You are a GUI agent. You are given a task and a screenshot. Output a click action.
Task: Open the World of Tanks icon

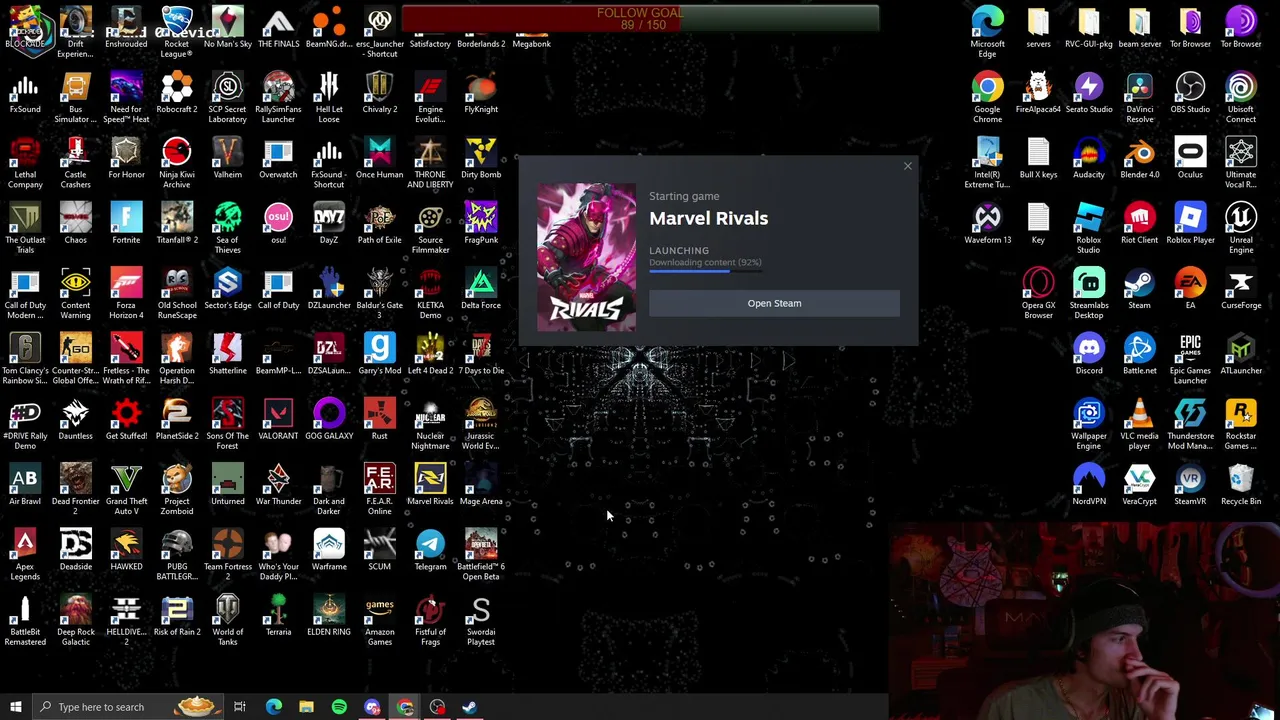click(227, 620)
